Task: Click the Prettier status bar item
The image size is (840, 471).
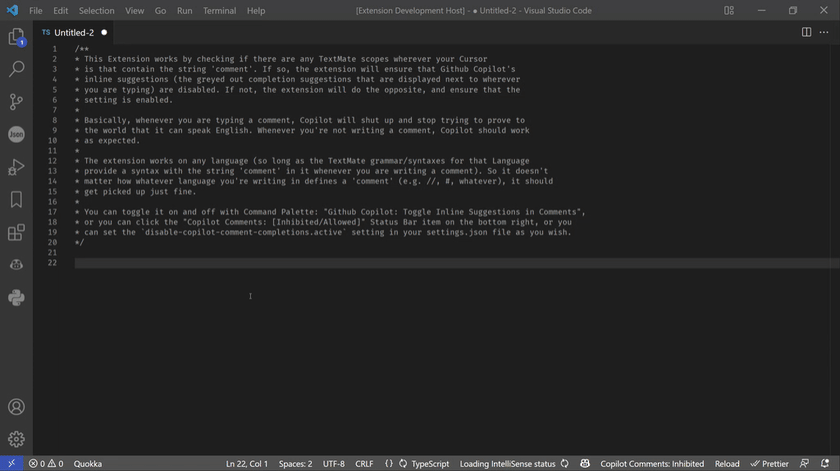Action: pyautogui.click(x=769, y=463)
